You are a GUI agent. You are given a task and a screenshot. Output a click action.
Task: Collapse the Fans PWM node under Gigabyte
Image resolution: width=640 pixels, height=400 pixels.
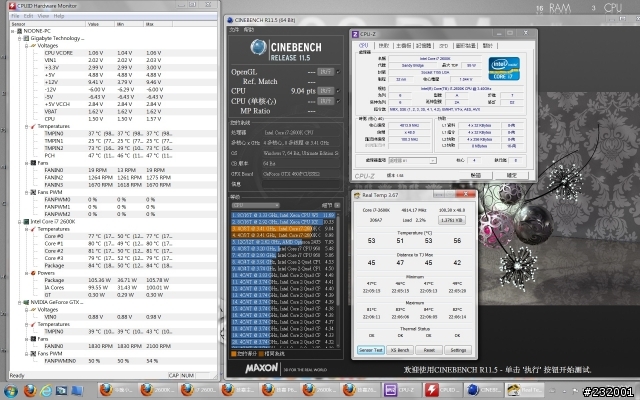tap(27, 192)
